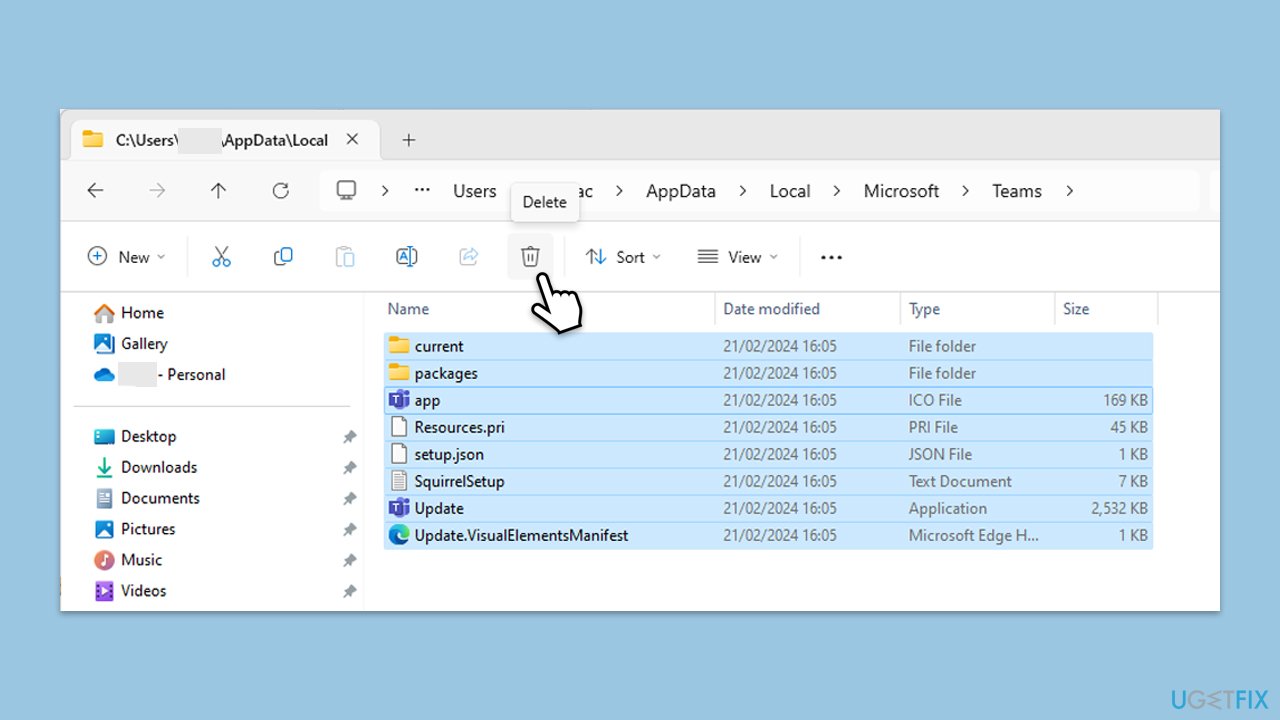Expand chevron between Microsoft and Teams
Image resolution: width=1280 pixels, height=720 pixels.
966,190
